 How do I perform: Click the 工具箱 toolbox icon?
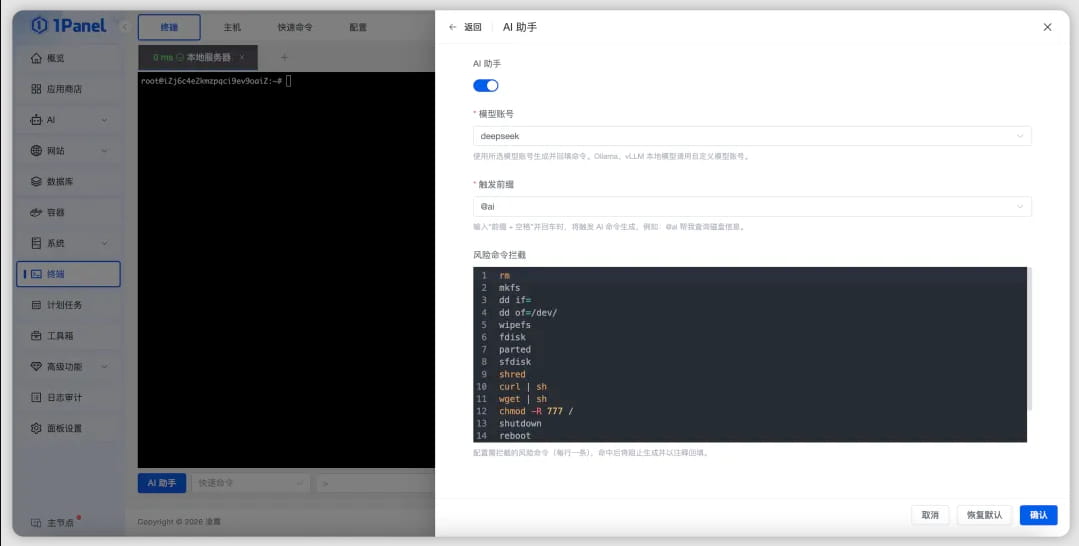tap(37, 336)
